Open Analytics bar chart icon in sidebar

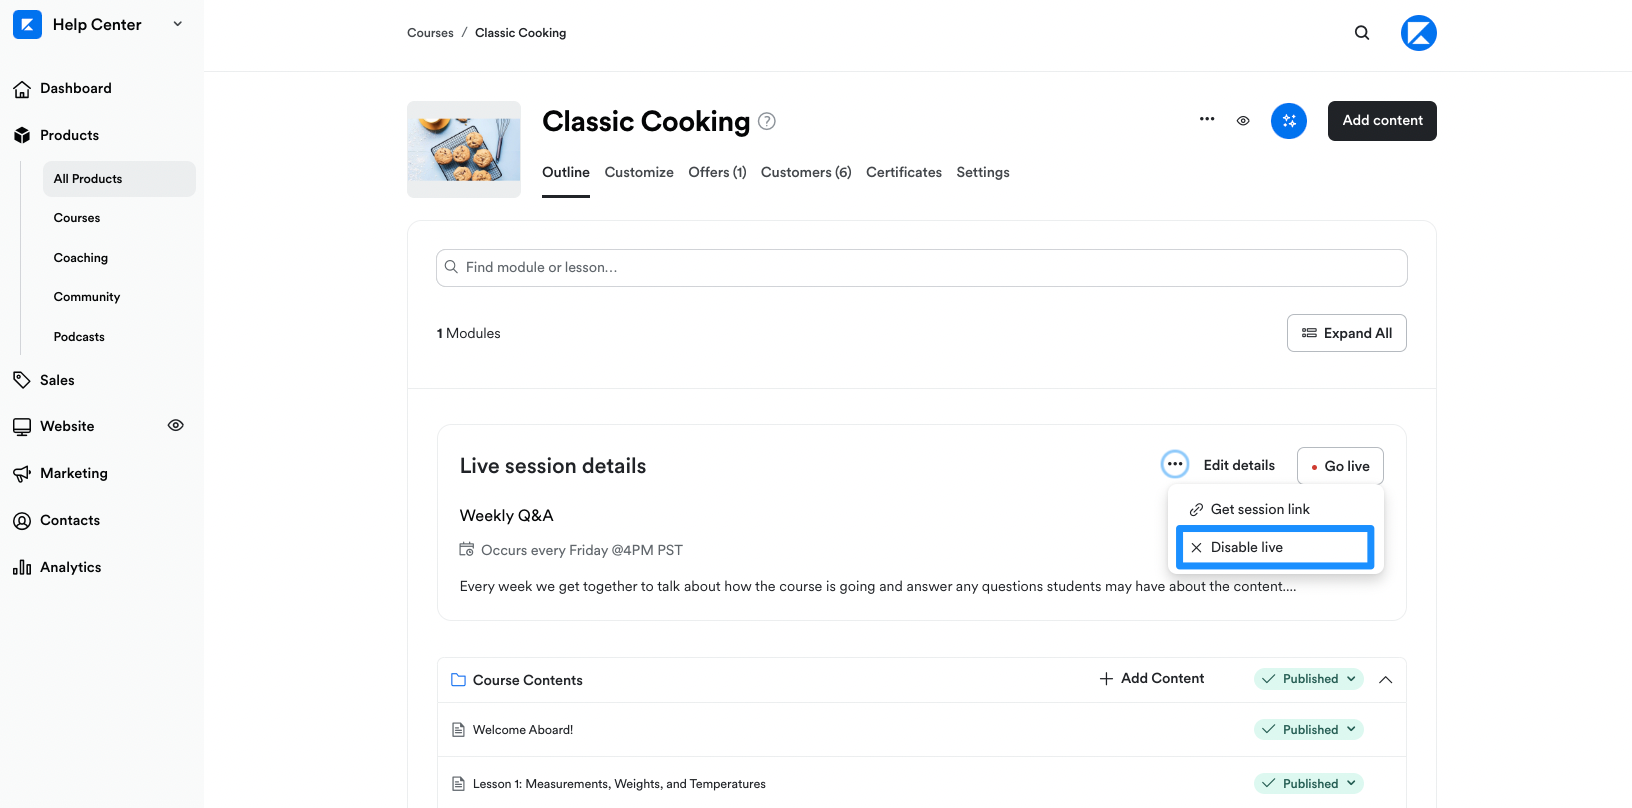22,568
